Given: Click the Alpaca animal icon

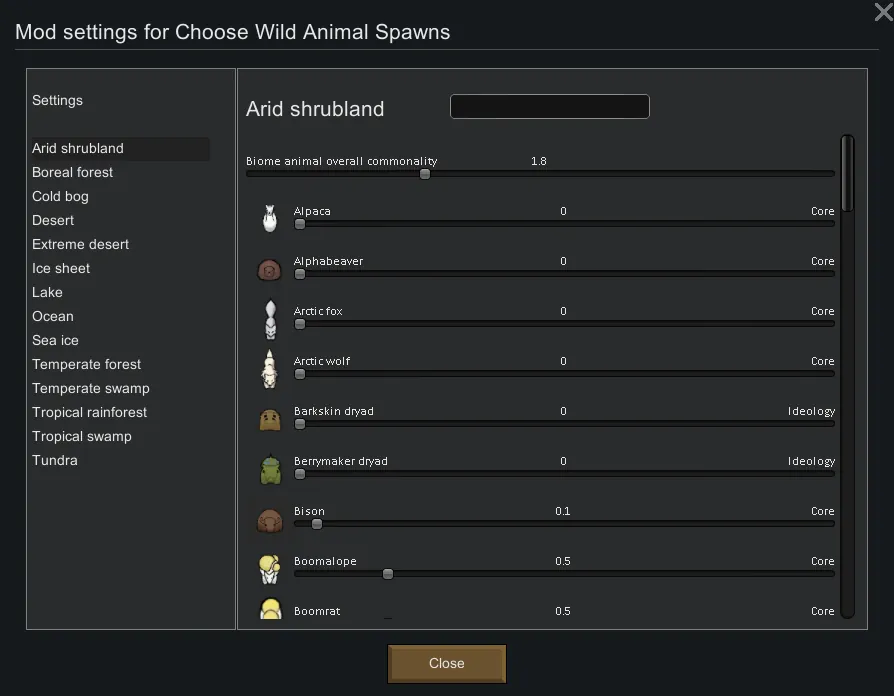Looking at the screenshot, I should pos(269,218).
